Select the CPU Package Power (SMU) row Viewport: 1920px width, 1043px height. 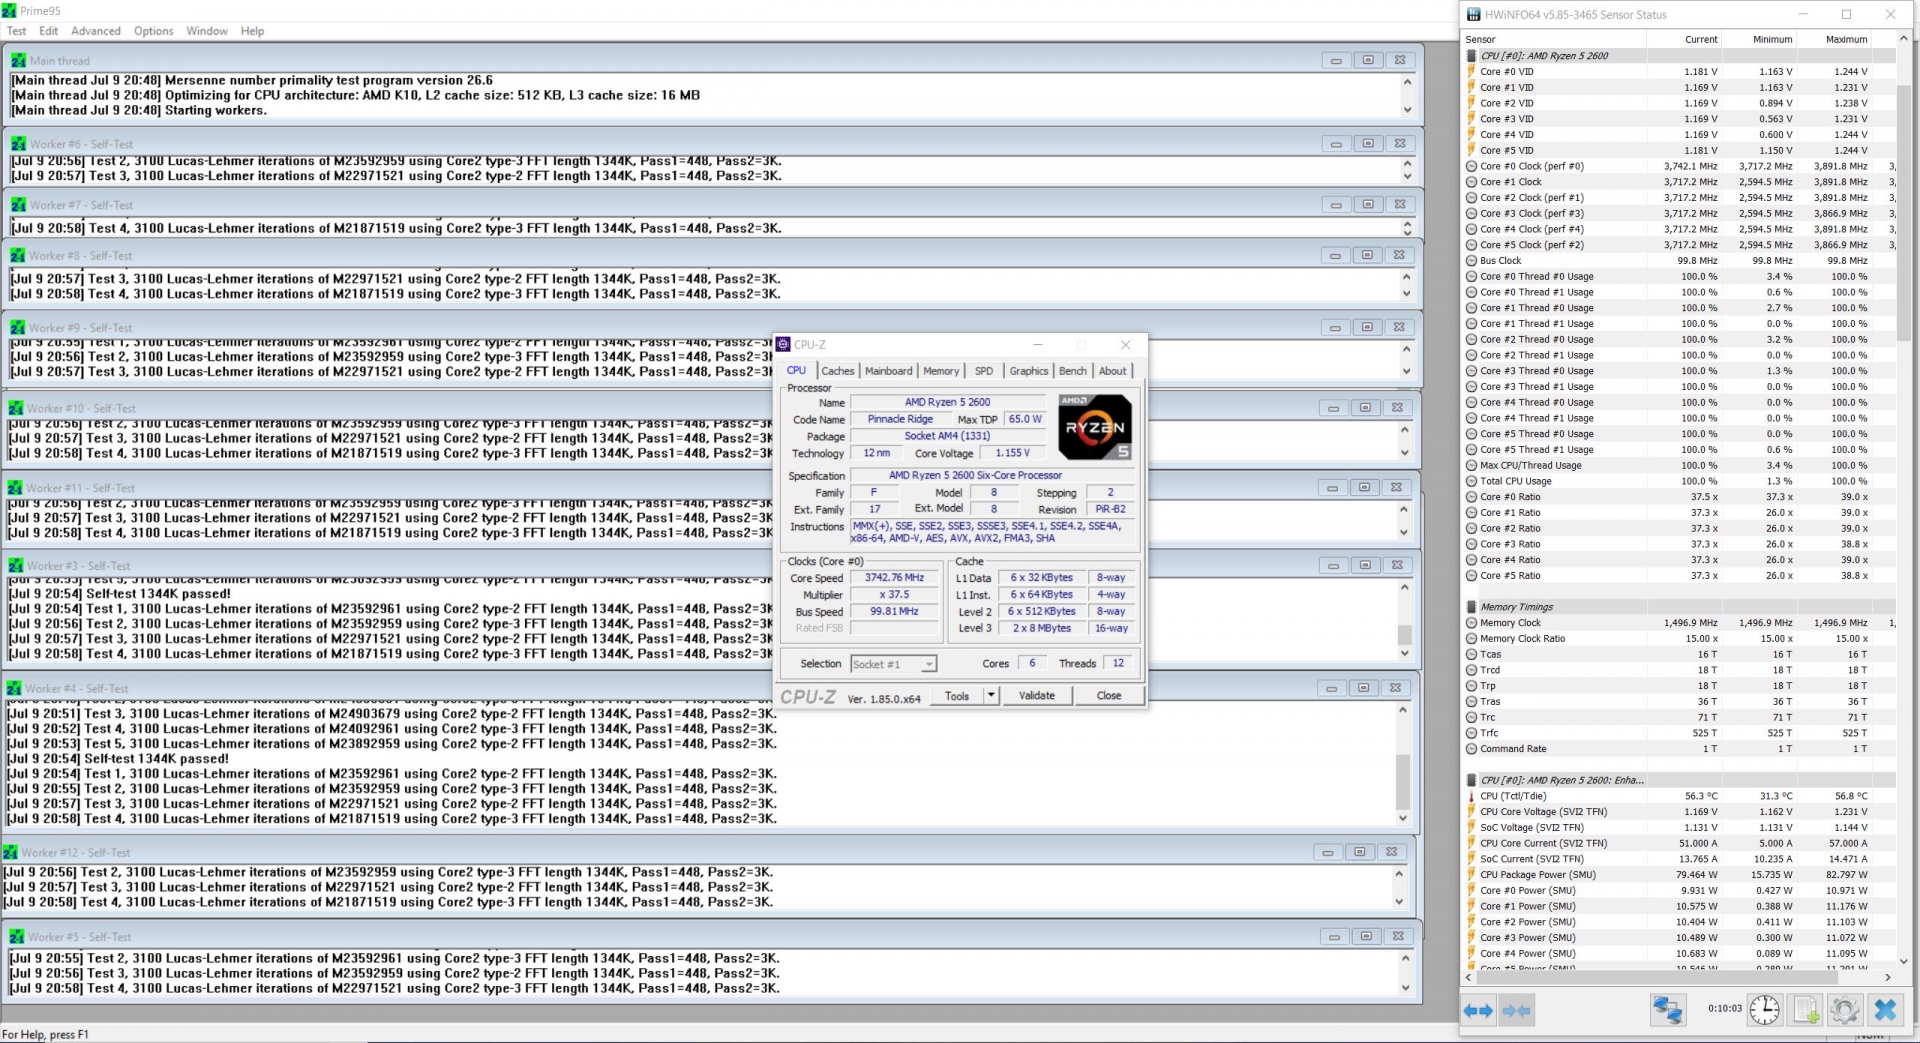[1679, 875]
